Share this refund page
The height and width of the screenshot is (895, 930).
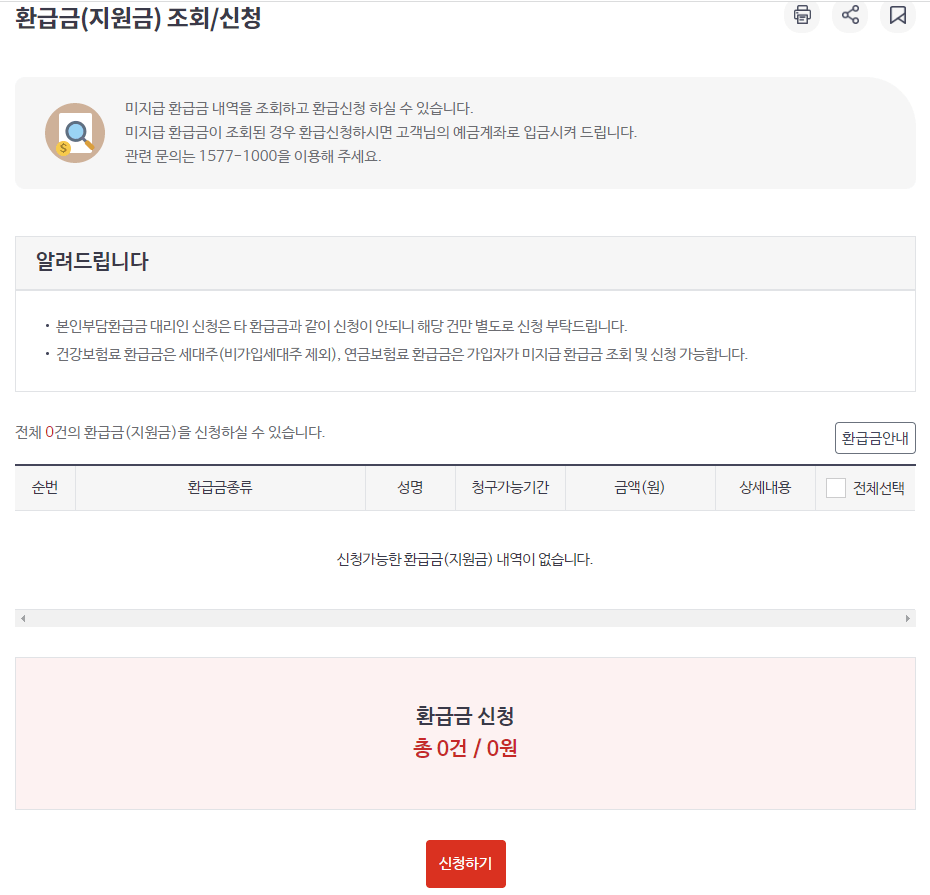click(x=849, y=17)
